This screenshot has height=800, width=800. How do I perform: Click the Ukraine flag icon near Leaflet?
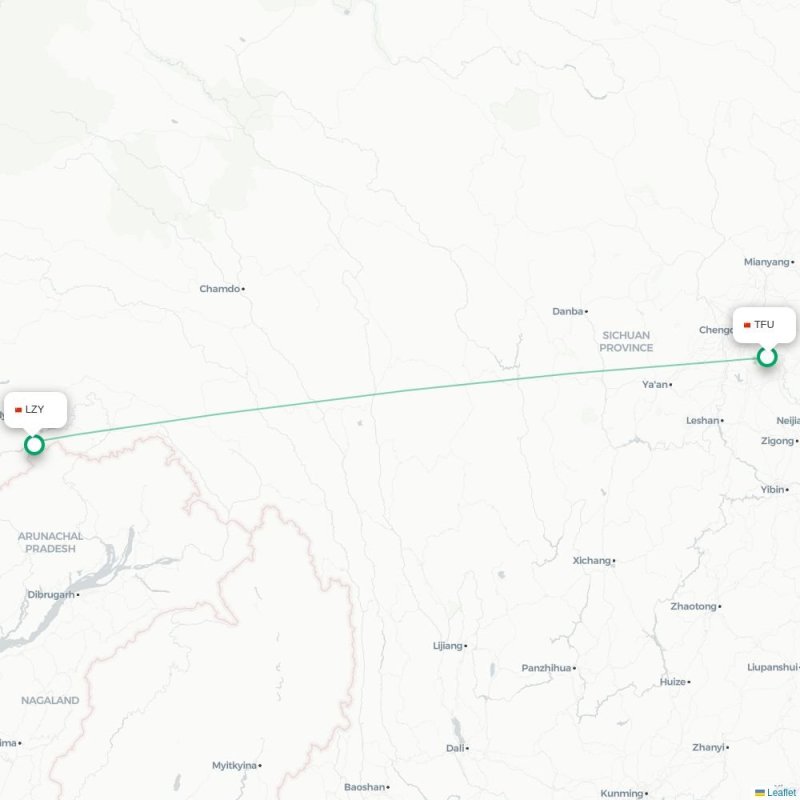point(760,792)
